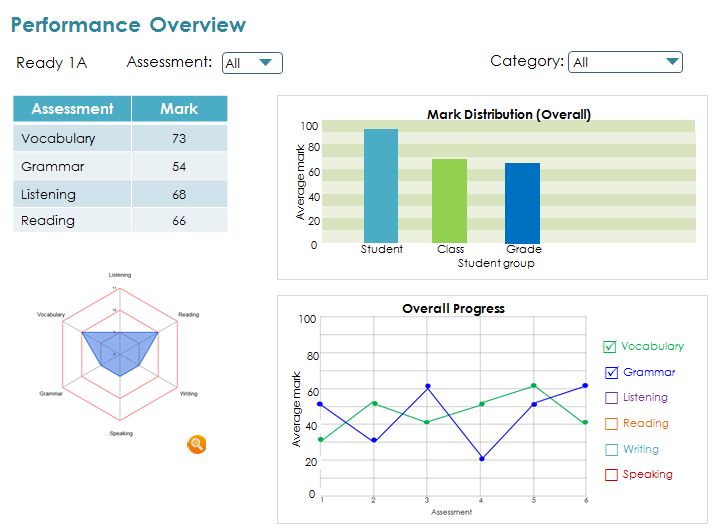Screen dimensions: 726x530
Task: Click the mark value 68
Action: coord(179,194)
